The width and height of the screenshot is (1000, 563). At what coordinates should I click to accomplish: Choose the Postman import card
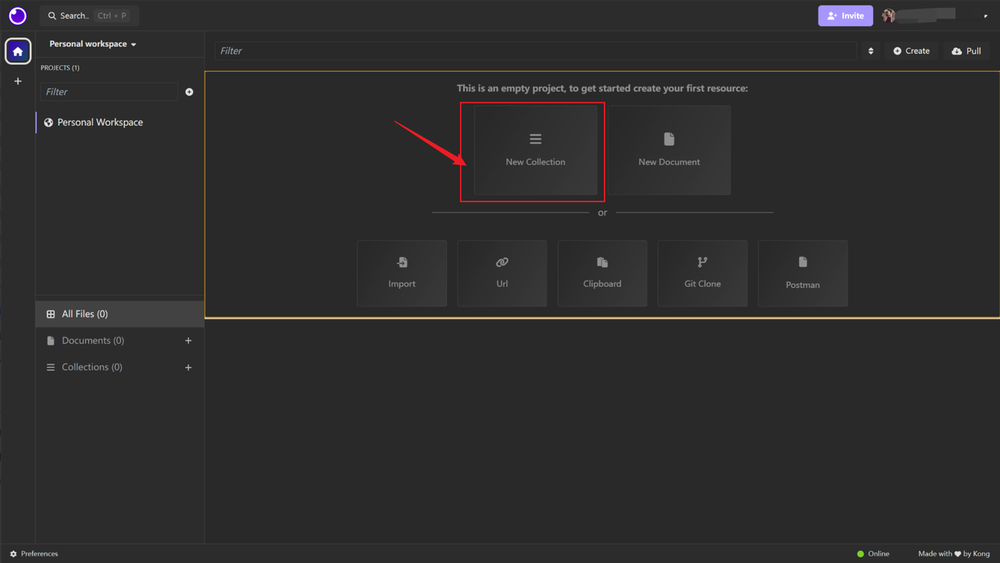point(802,273)
